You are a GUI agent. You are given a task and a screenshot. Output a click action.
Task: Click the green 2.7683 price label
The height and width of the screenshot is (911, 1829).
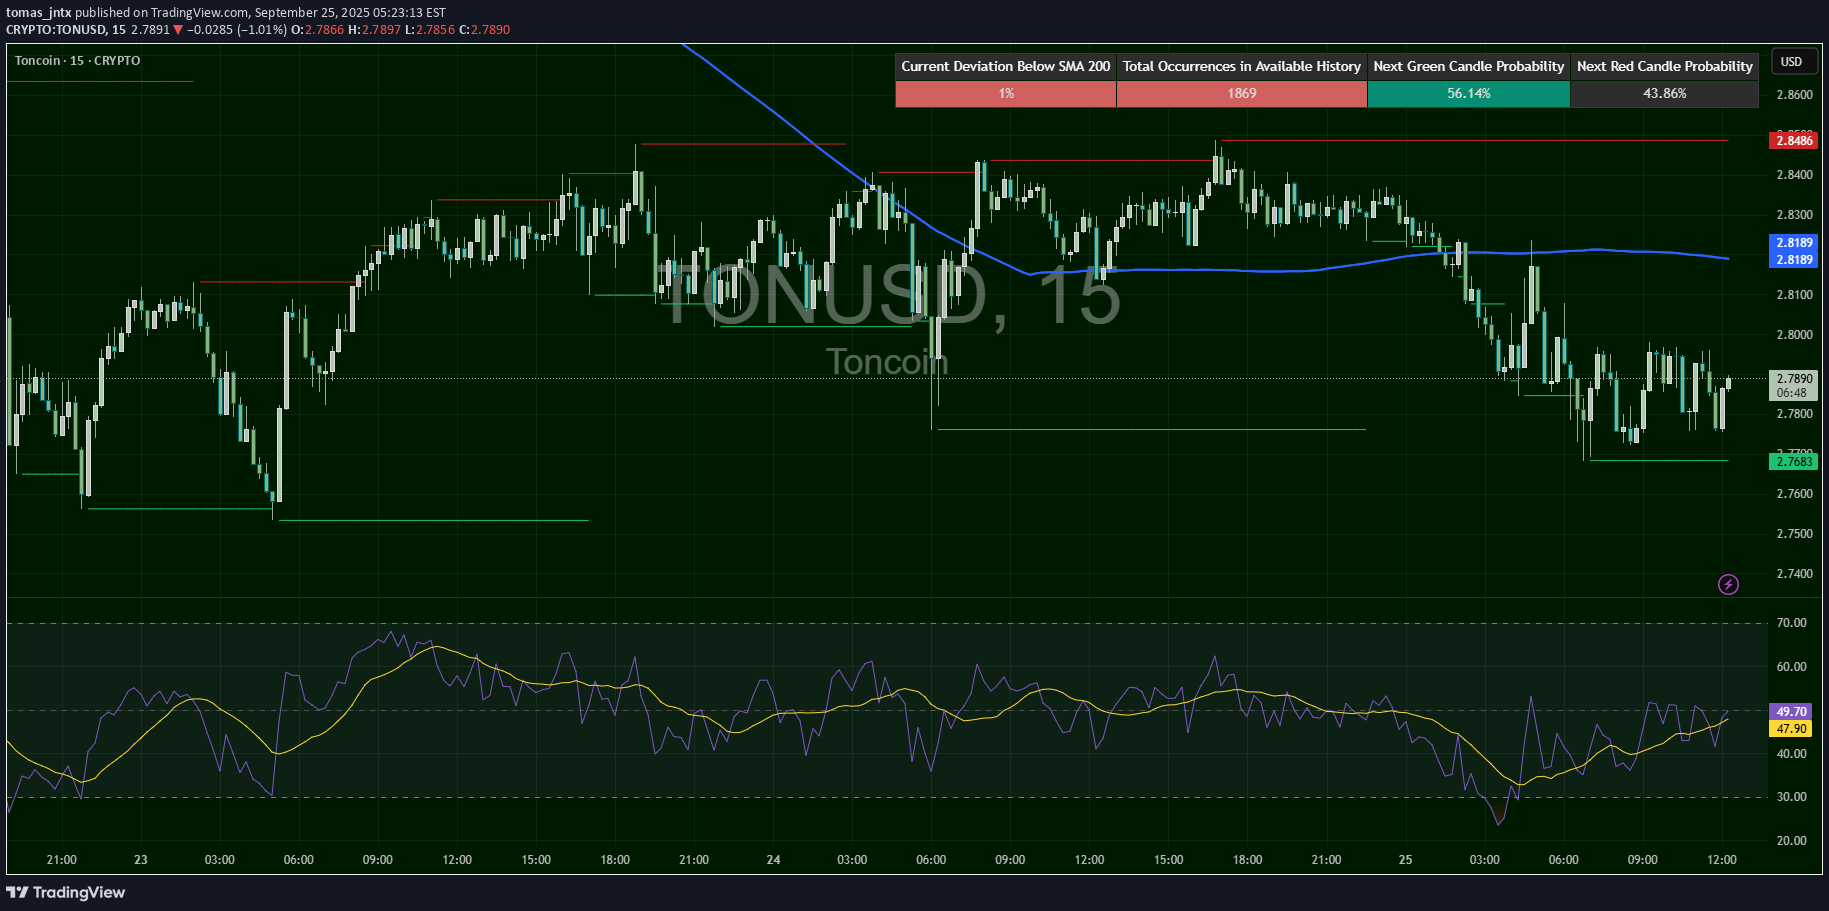tap(1794, 461)
